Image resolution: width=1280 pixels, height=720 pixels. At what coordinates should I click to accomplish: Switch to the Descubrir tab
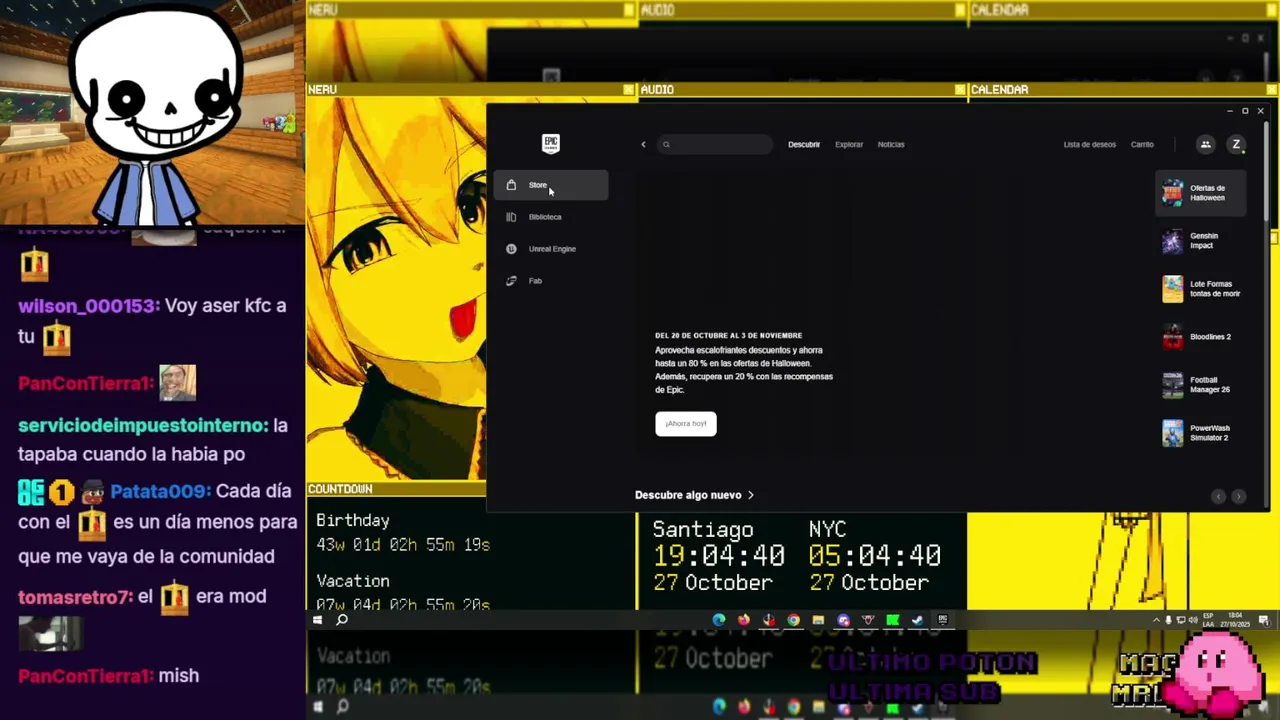[x=804, y=144]
